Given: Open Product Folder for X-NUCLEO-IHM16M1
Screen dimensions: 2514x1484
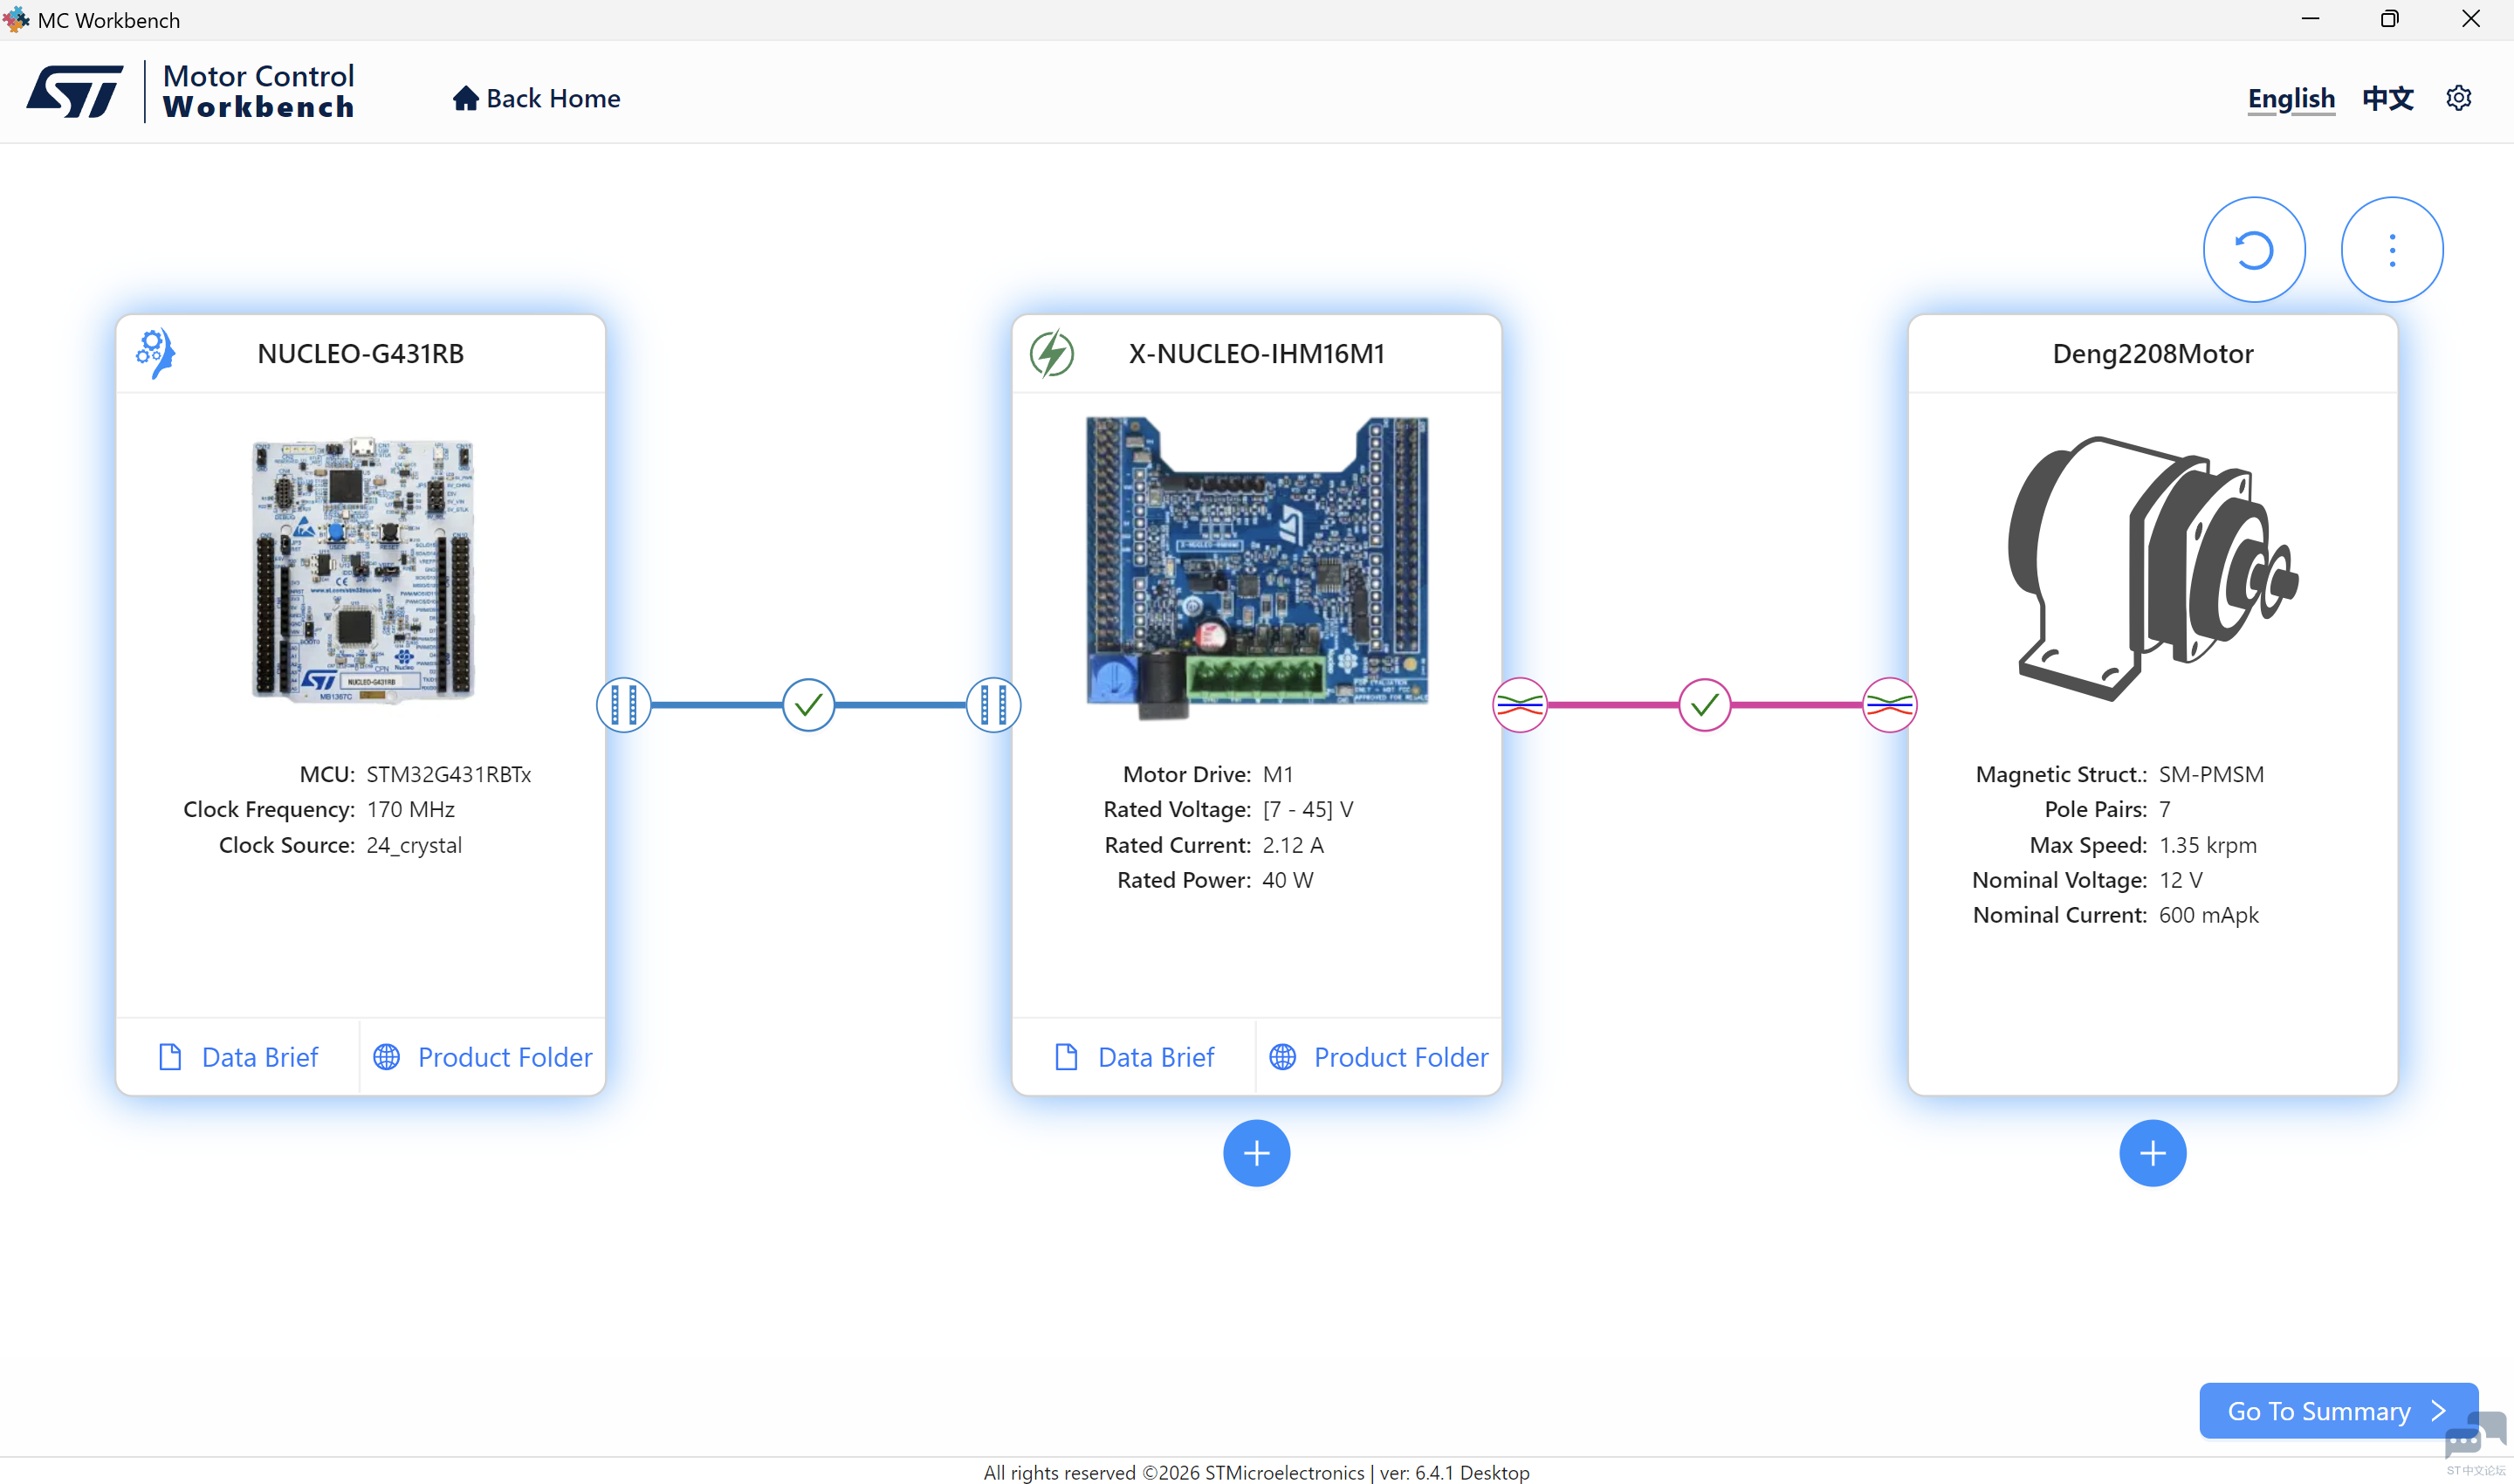Looking at the screenshot, I should [x=1378, y=1057].
